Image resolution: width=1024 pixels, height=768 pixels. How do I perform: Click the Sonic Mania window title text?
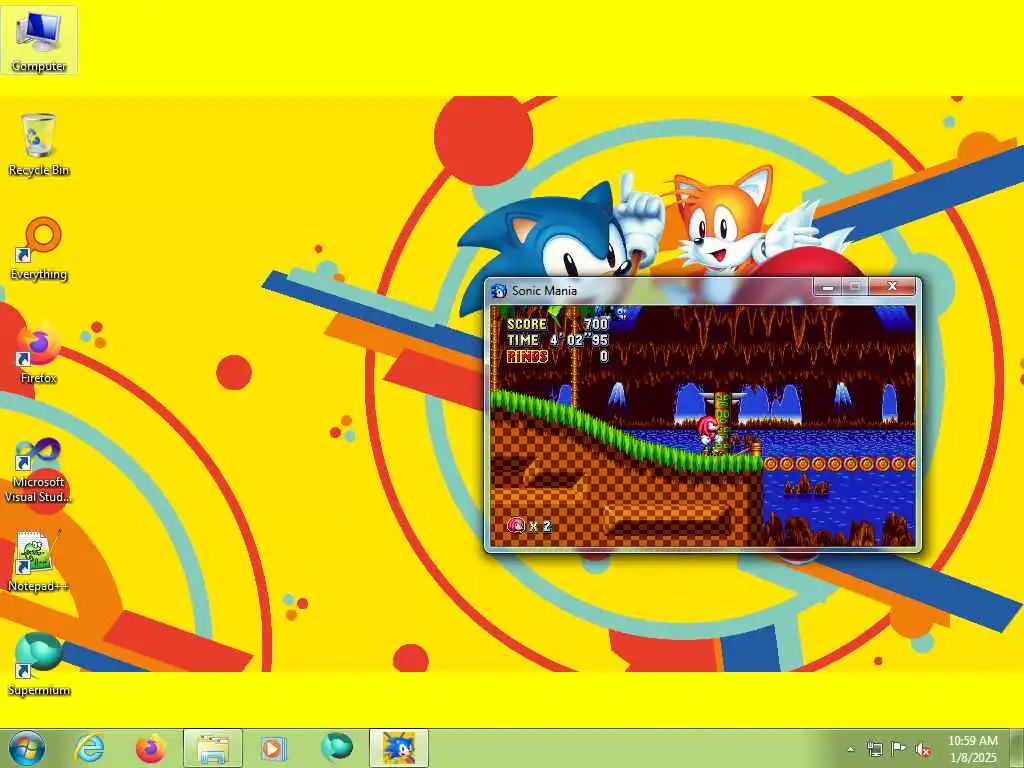click(x=544, y=291)
